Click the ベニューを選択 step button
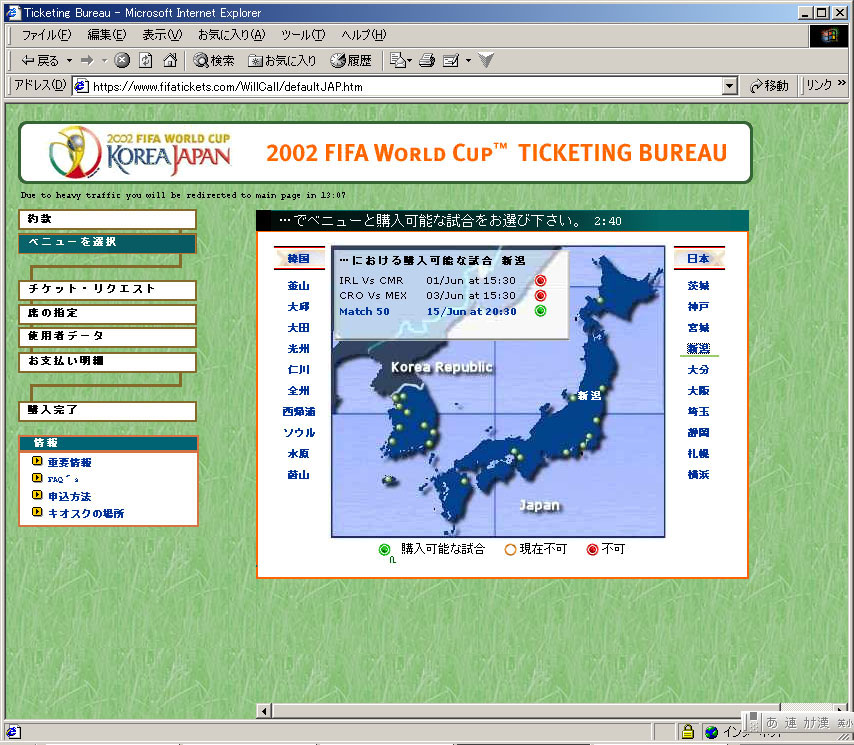Viewport: 854px width, 745px height. pyautogui.click(x=107, y=243)
